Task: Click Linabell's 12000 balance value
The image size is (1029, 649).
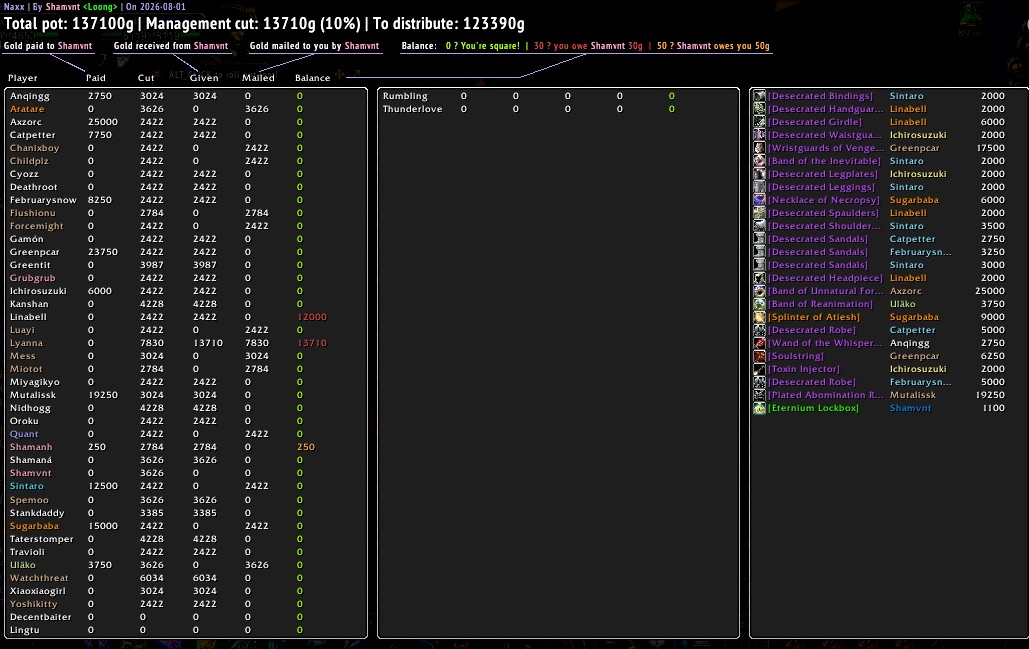Action: [x=312, y=317]
